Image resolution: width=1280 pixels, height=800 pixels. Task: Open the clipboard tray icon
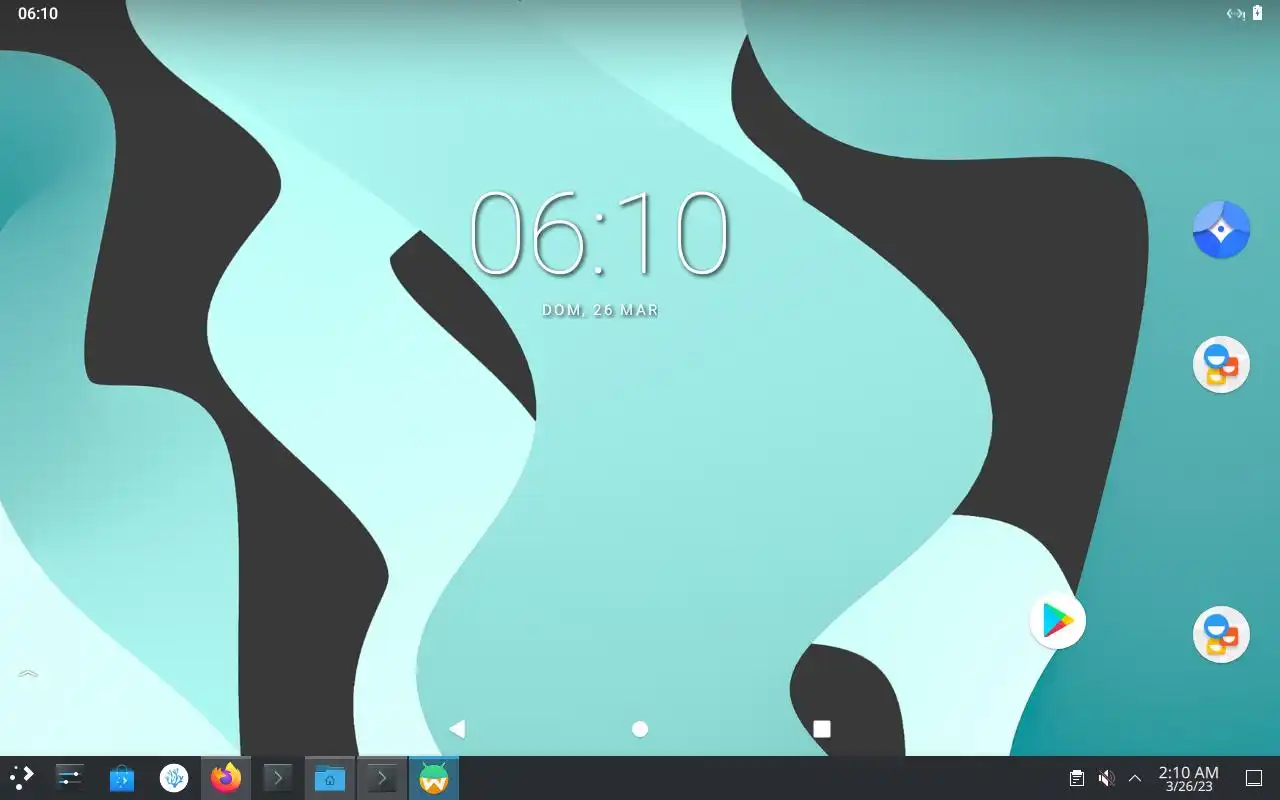point(1077,778)
